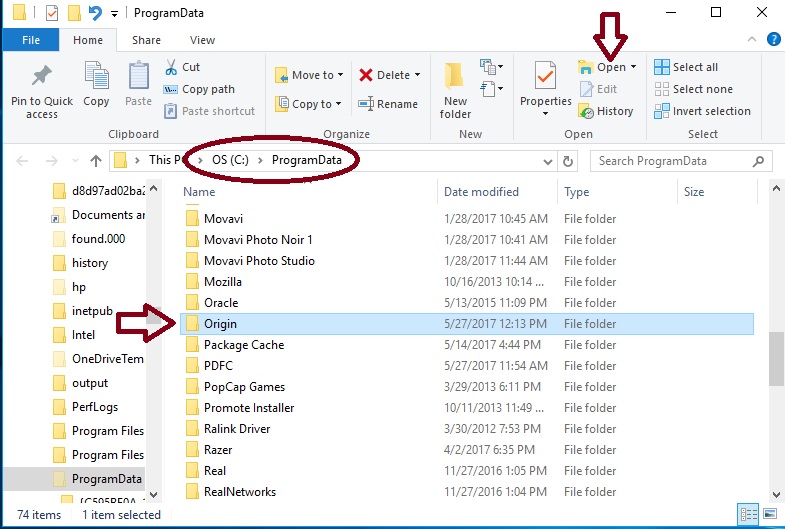Expand the Open dropdown arrow
The image size is (785, 529).
pos(634,67)
